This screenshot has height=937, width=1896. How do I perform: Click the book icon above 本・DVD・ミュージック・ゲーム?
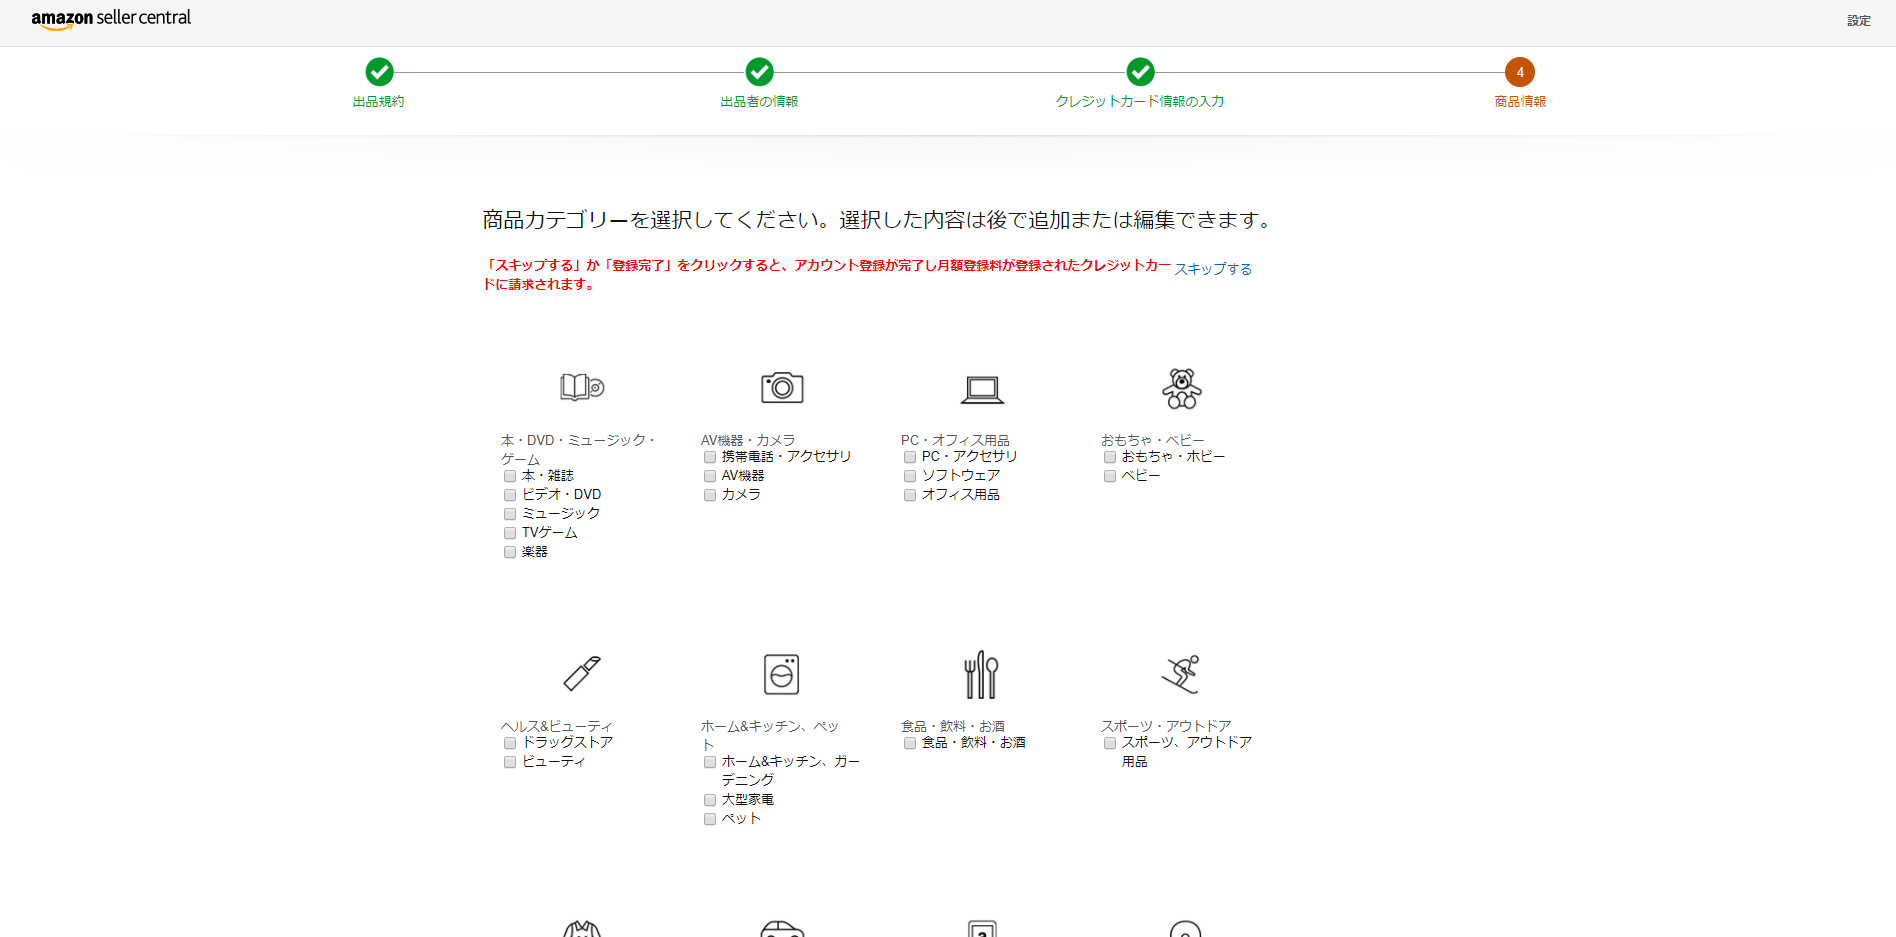[580, 388]
